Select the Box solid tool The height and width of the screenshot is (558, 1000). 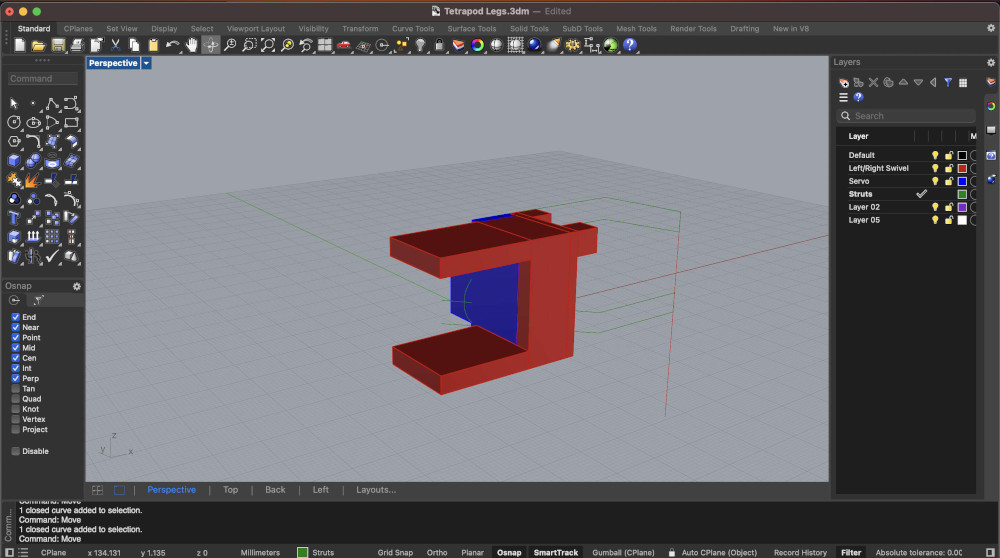click(x=14, y=161)
